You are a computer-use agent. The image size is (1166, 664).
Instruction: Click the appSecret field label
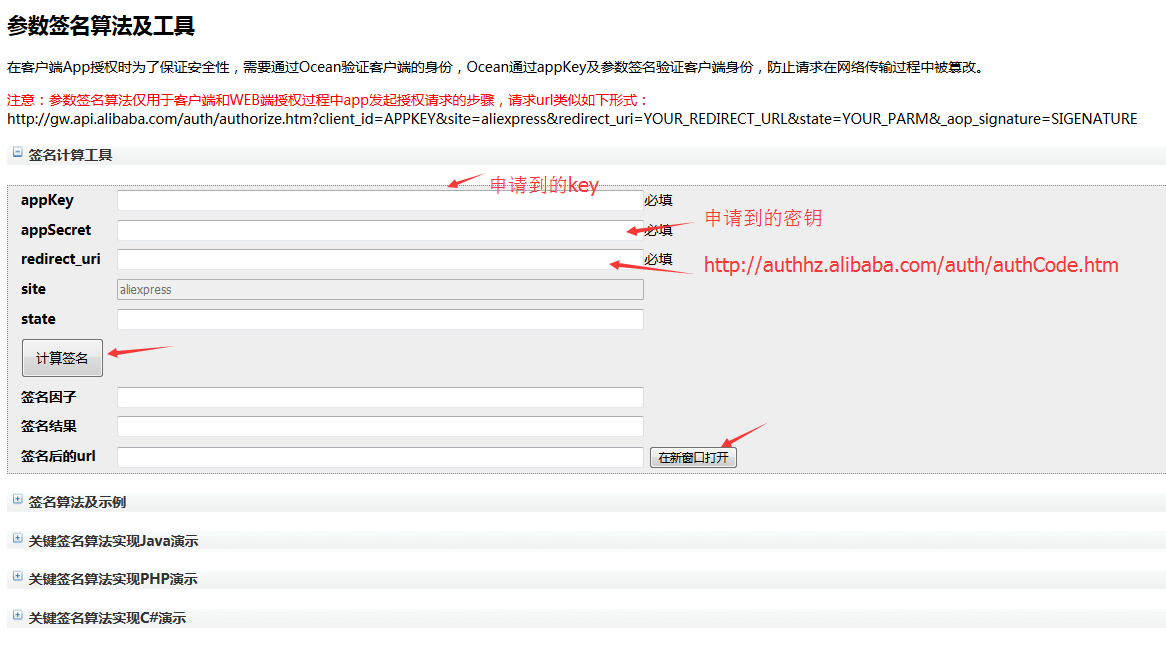(x=56, y=231)
